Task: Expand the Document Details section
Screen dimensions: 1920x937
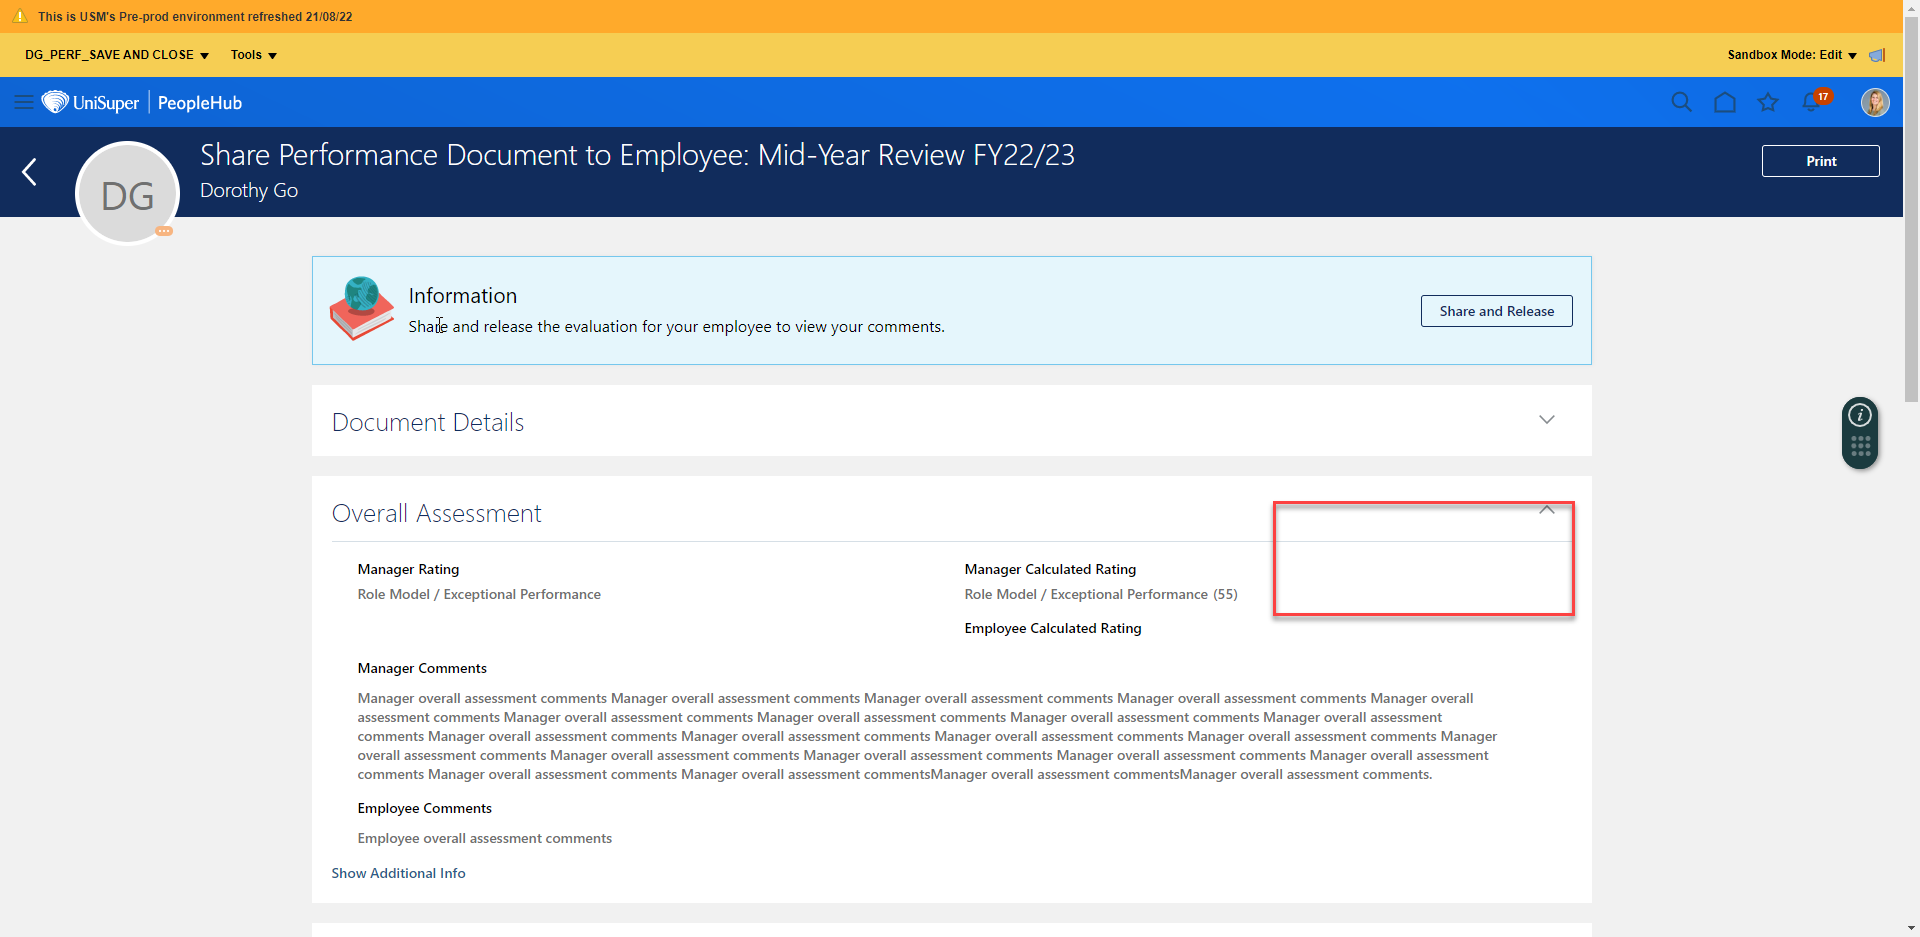Action: tap(1547, 420)
